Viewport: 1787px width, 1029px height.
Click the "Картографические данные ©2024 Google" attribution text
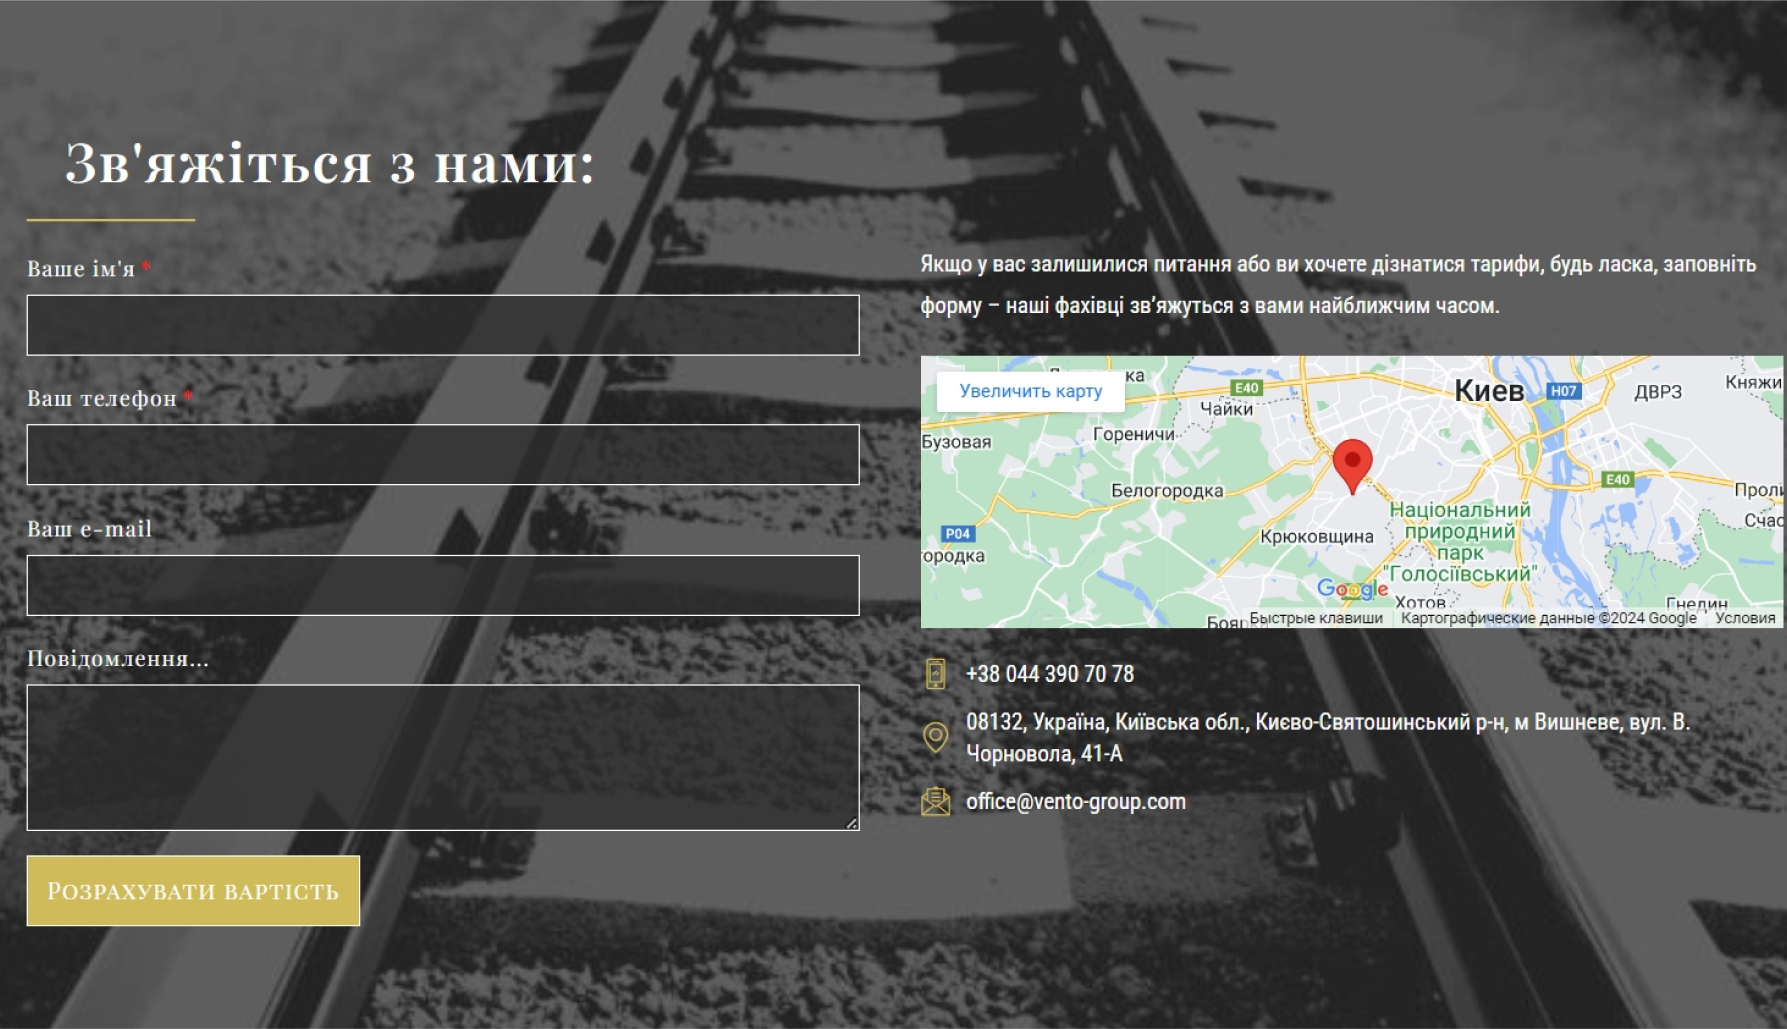tap(1548, 618)
